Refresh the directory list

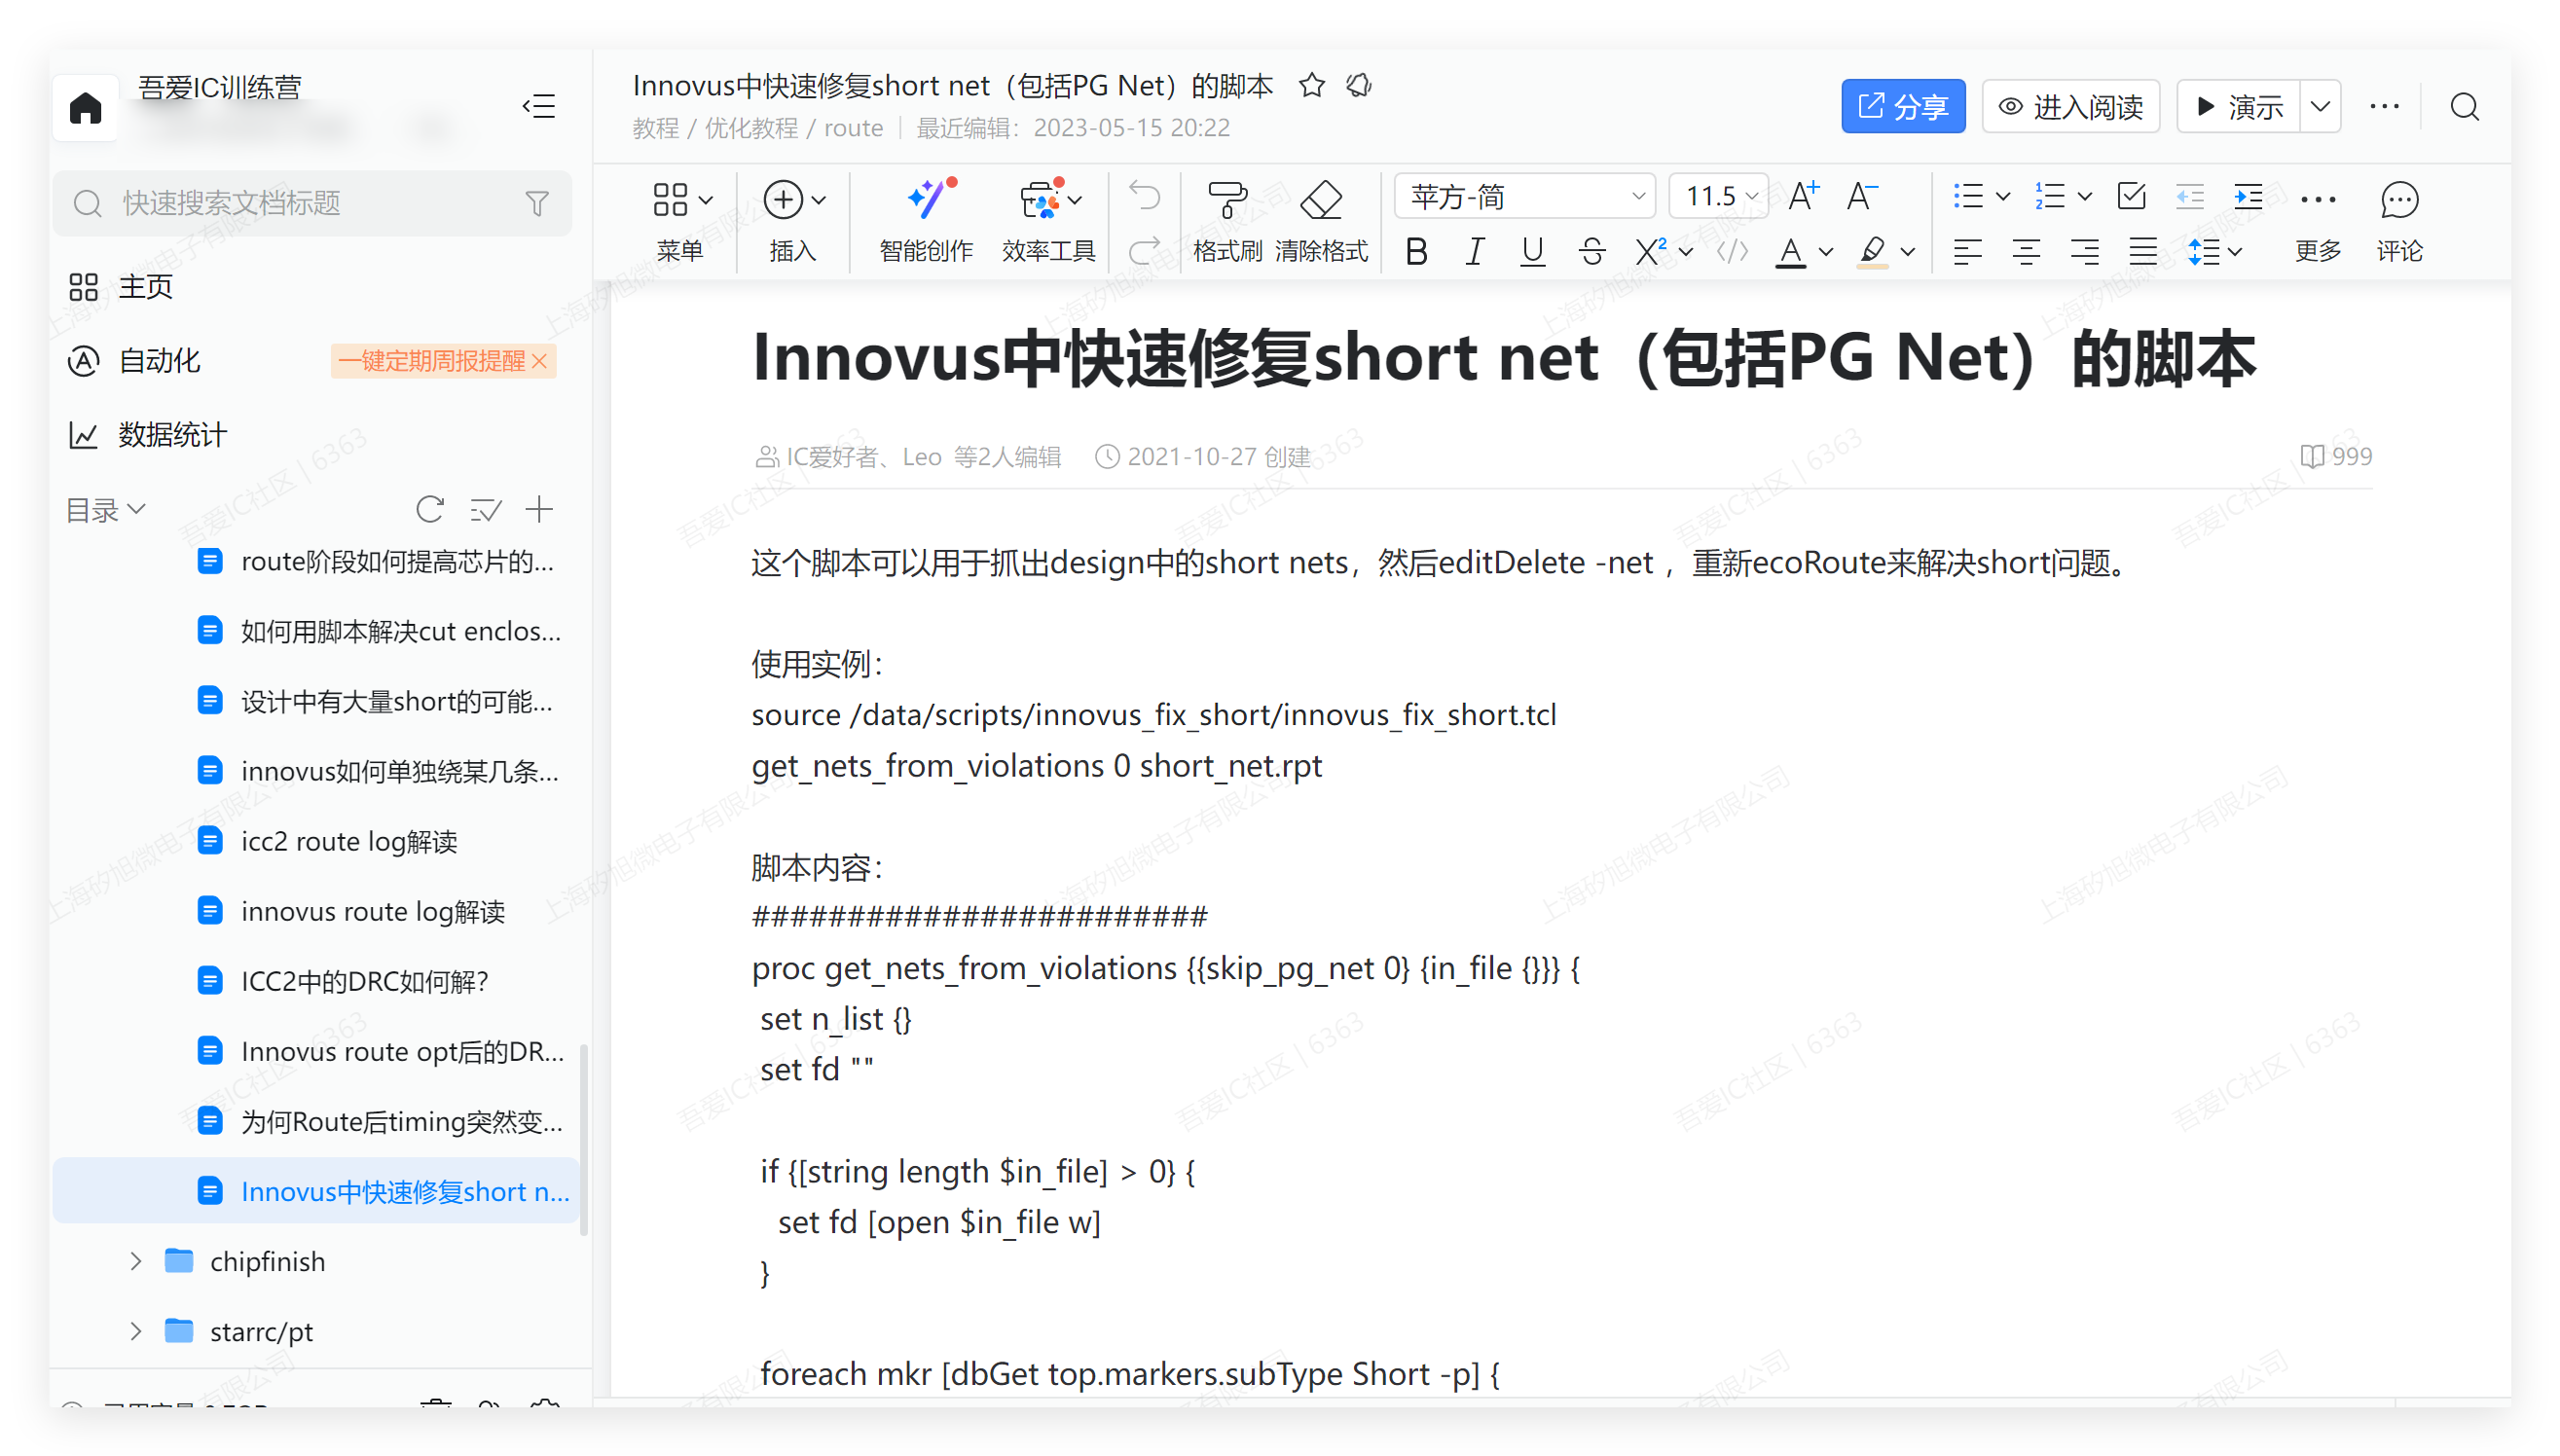430,510
